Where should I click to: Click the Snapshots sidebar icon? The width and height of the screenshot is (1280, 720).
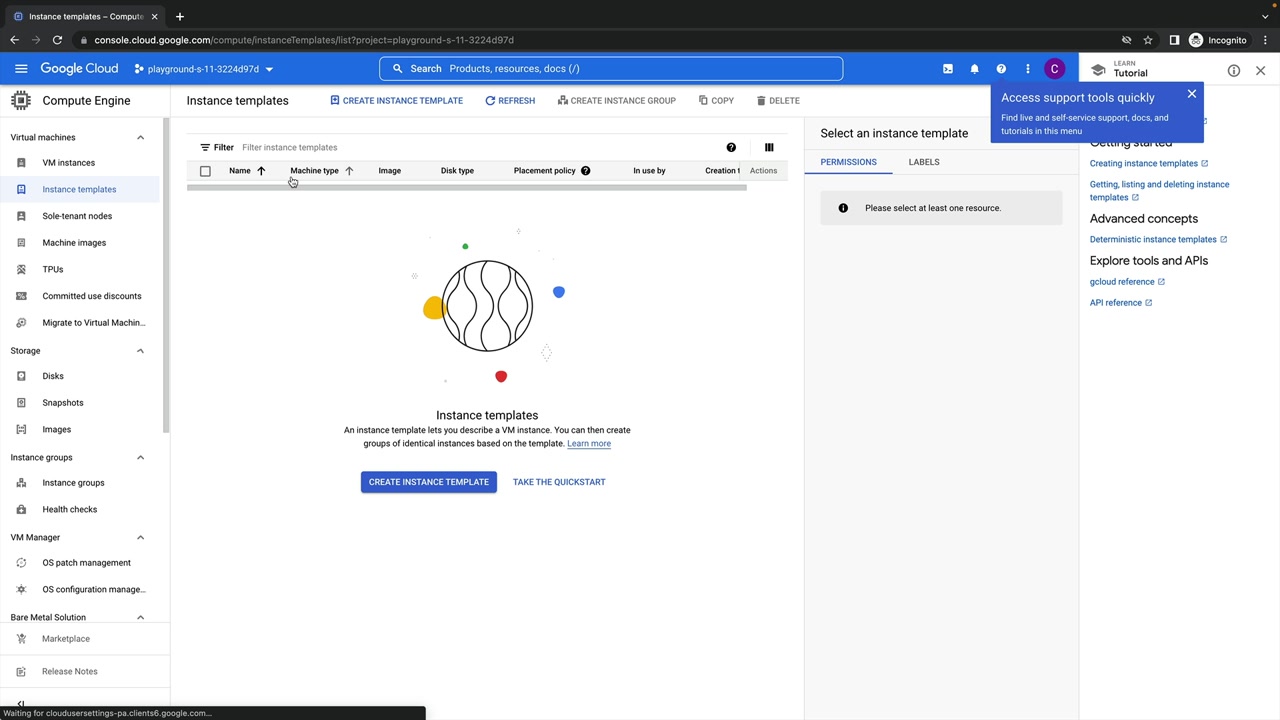click(x=21, y=403)
